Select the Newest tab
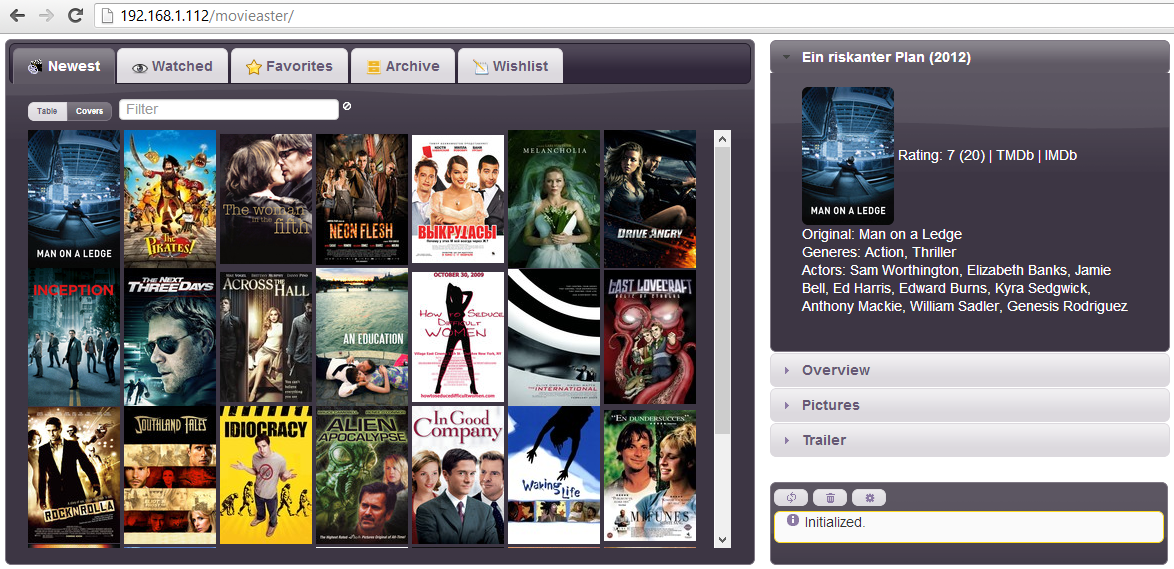 (64, 66)
